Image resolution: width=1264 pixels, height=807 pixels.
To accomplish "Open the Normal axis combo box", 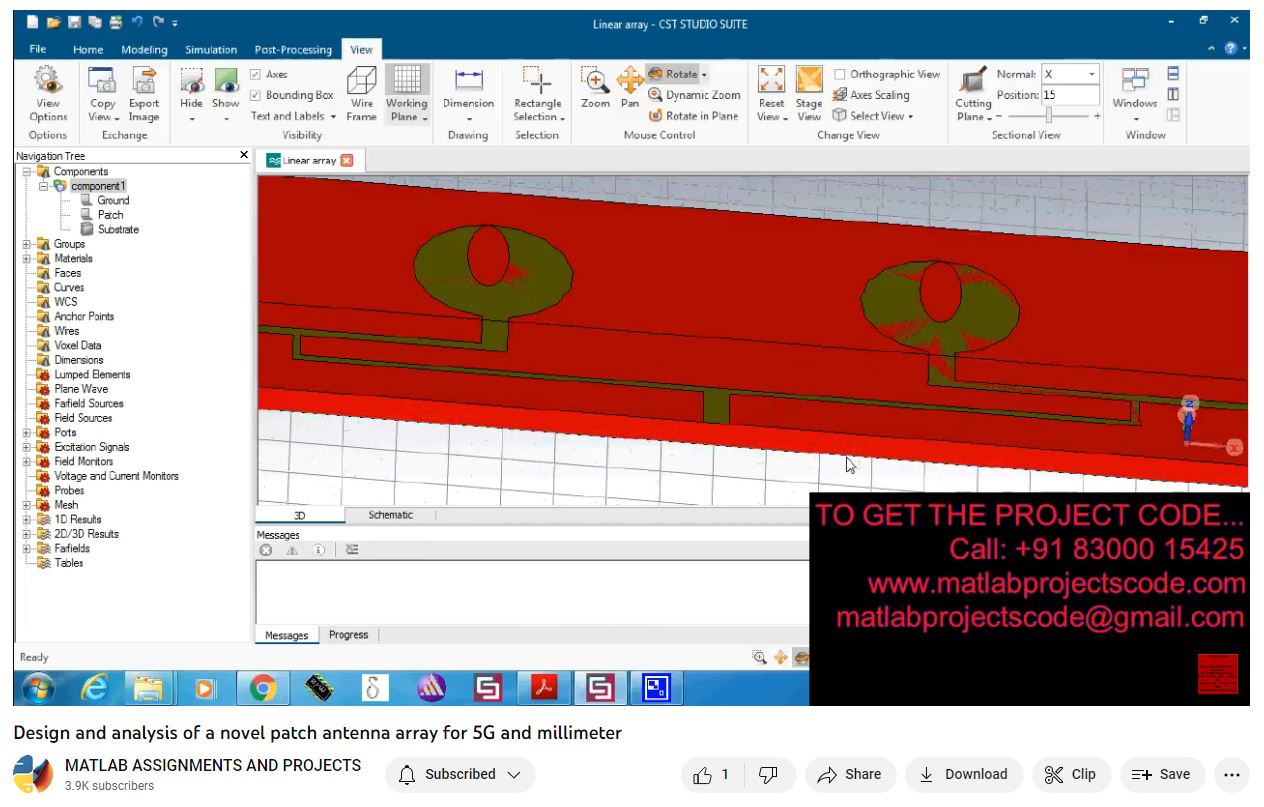I will coord(1070,74).
